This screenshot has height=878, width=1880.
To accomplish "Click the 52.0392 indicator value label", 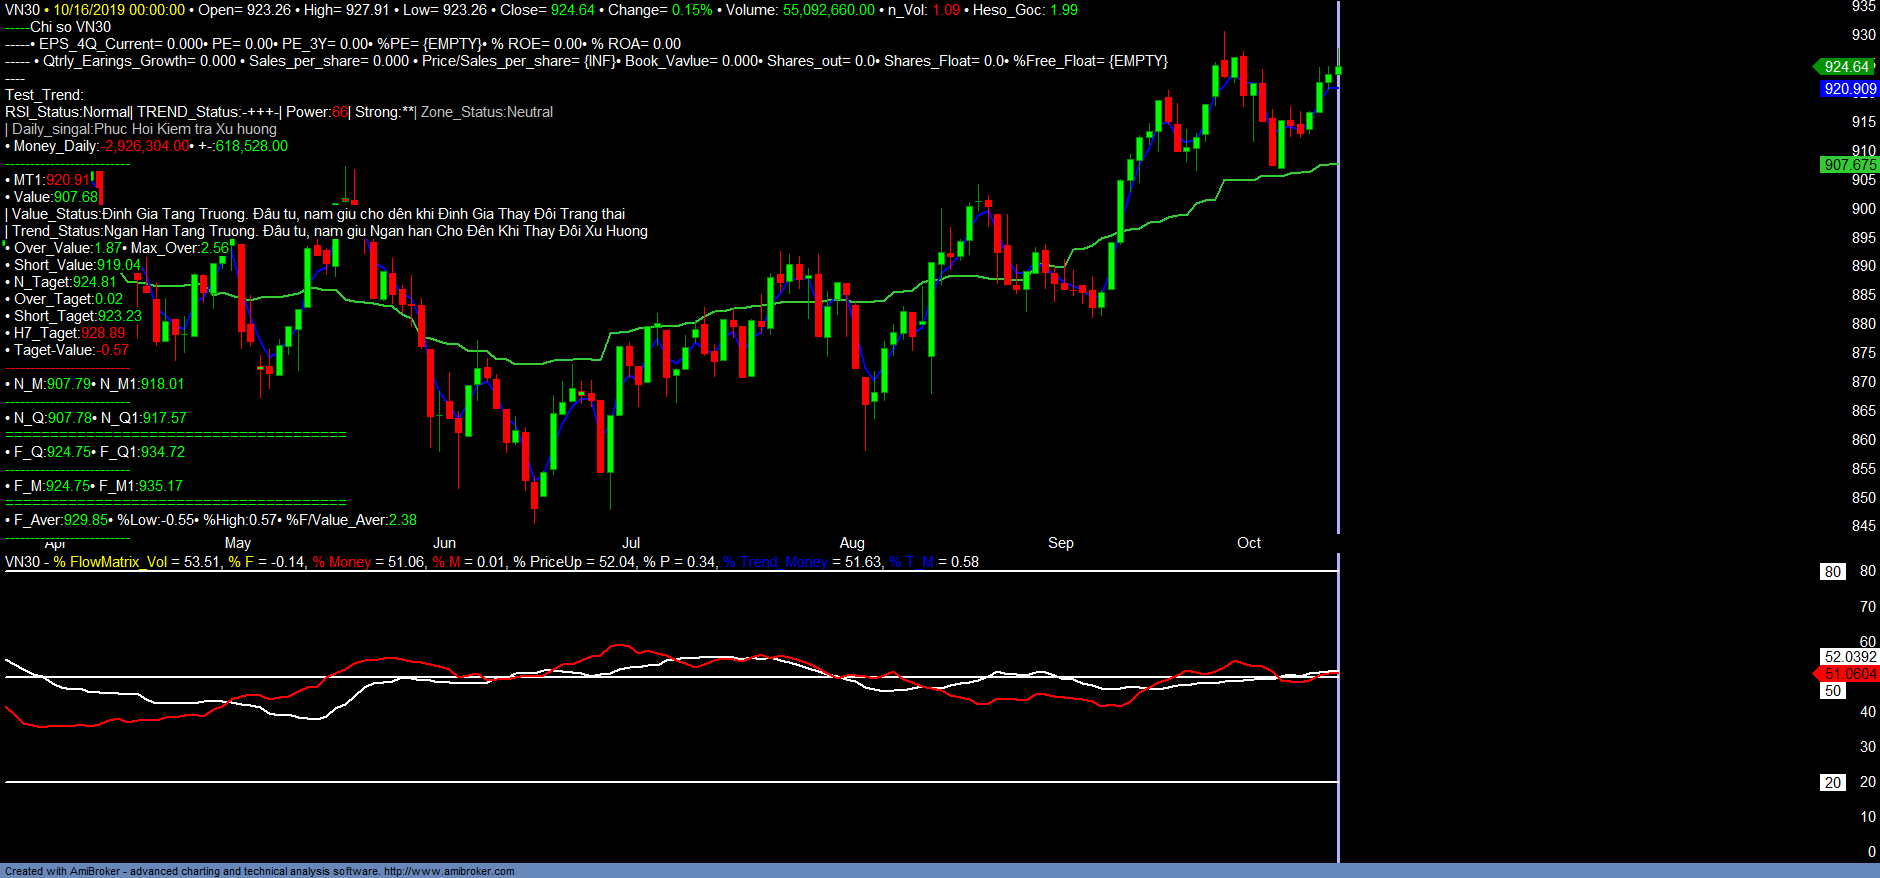I will tap(1849, 657).
